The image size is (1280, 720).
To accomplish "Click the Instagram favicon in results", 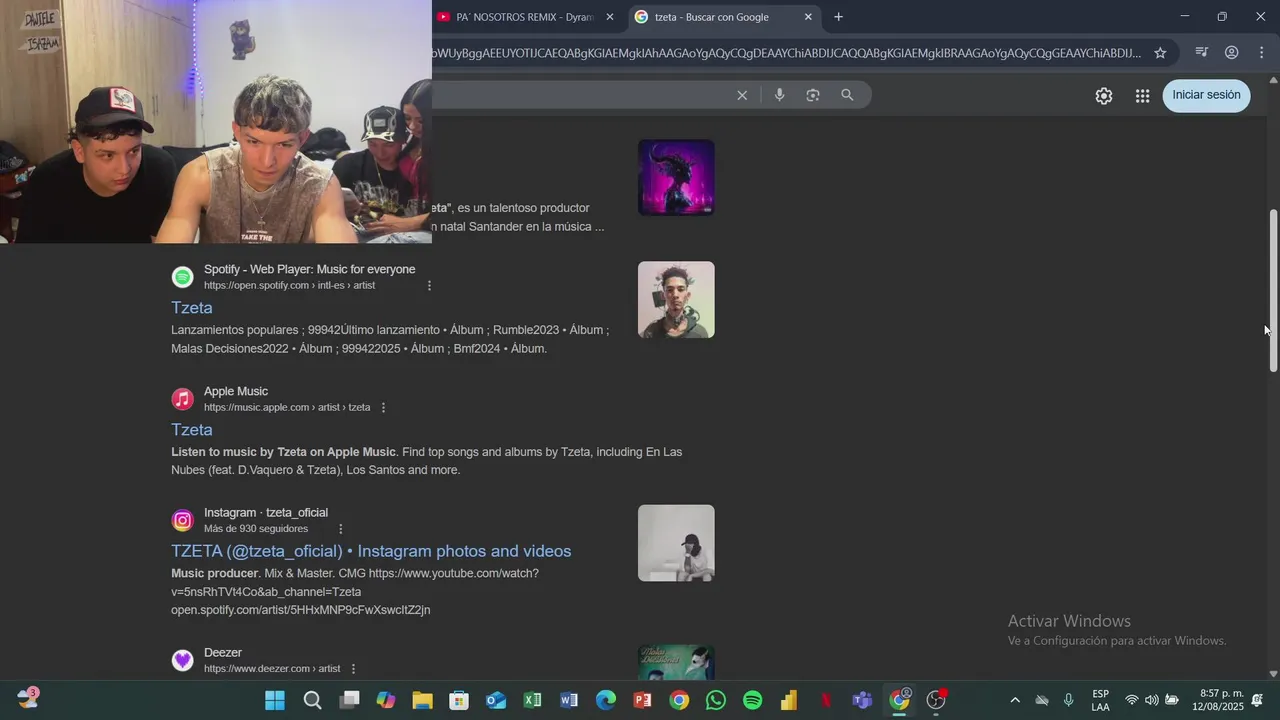I will pos(182,520).
